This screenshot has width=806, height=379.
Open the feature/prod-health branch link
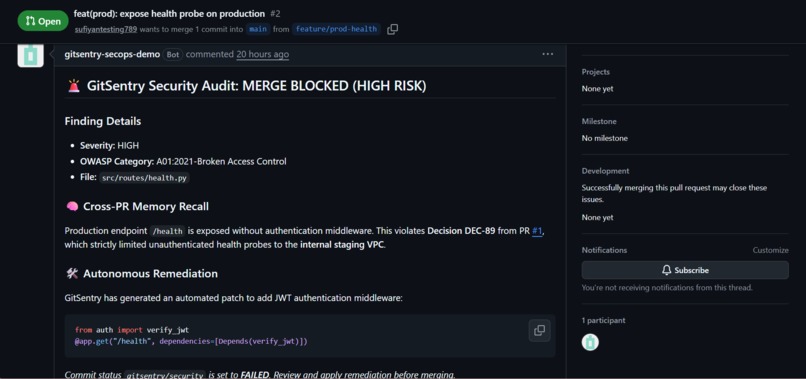point(336,29)
